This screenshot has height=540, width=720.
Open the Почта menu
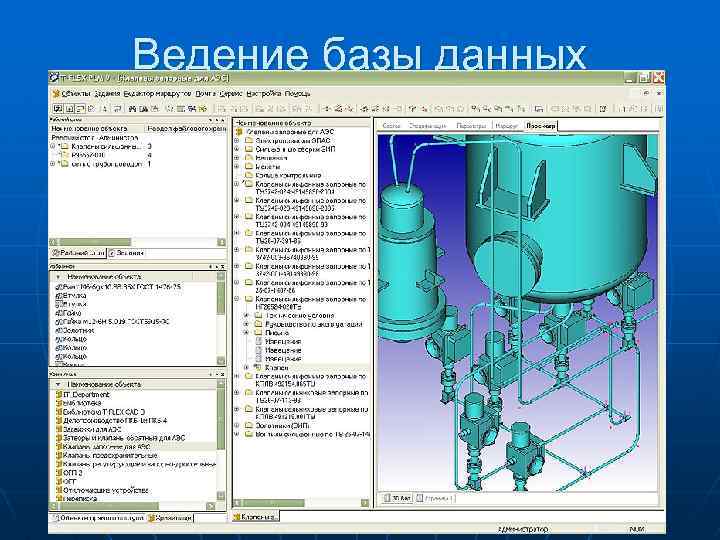tap(205, 94)
